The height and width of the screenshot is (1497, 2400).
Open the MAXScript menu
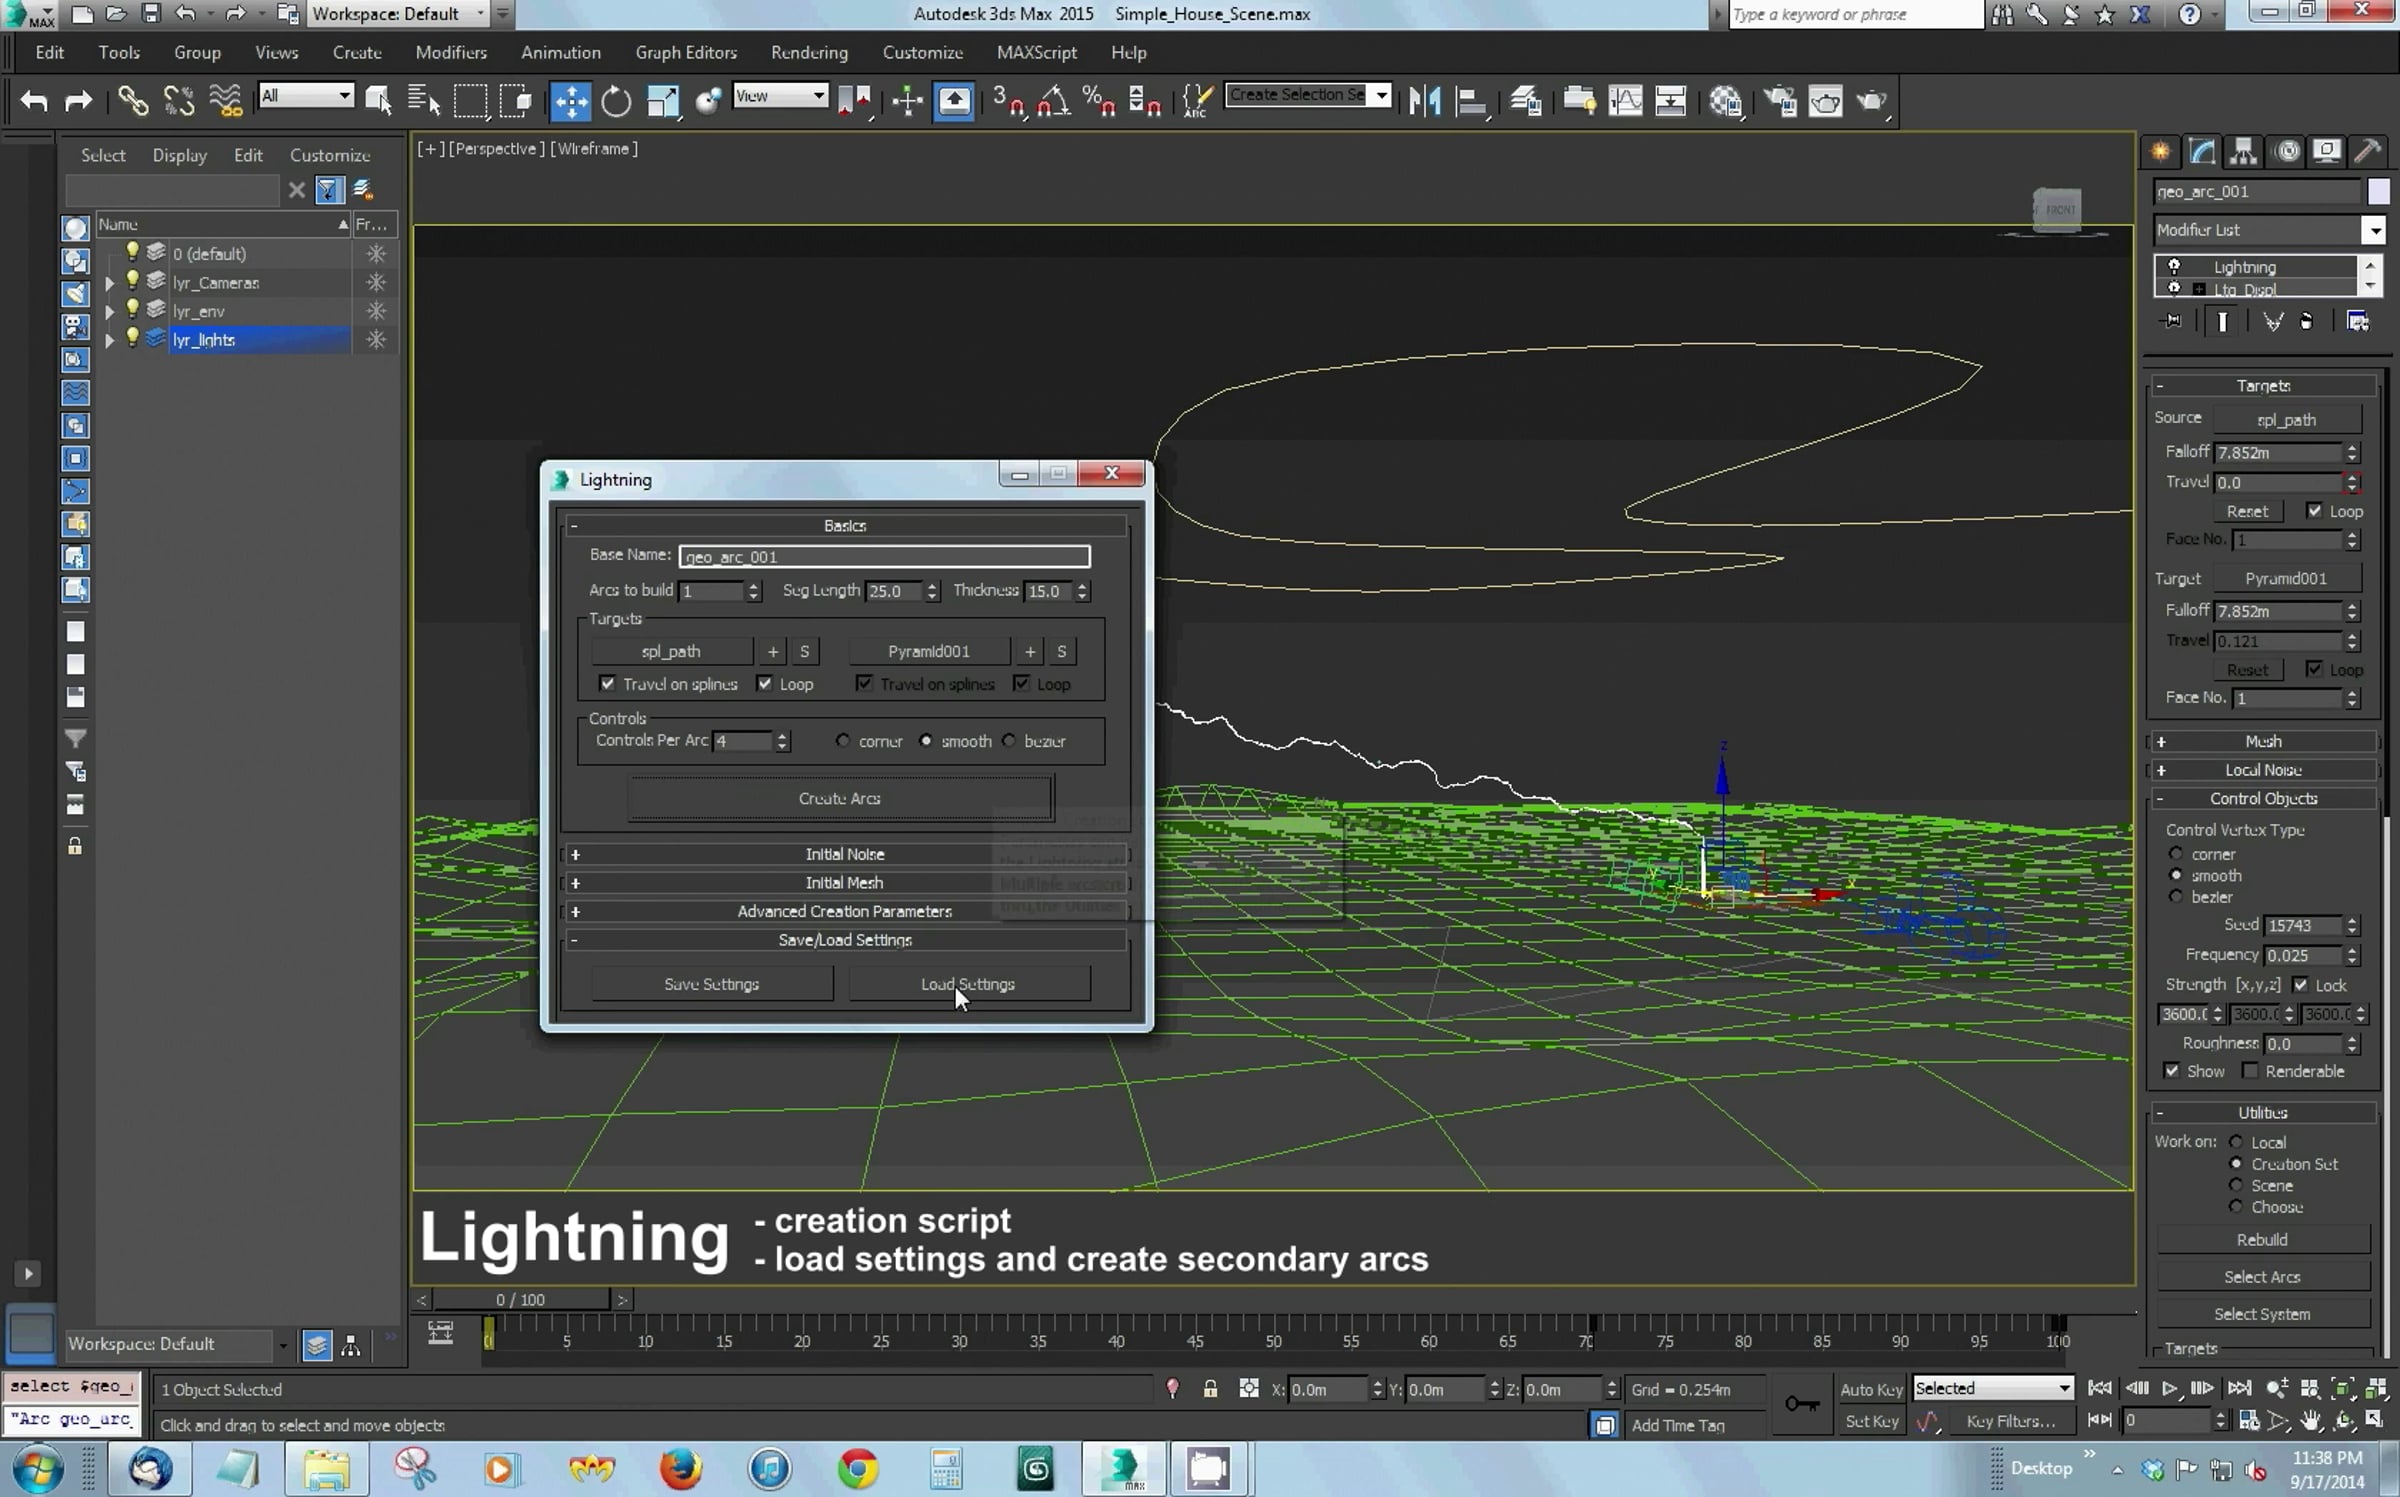coord(1036,53)
